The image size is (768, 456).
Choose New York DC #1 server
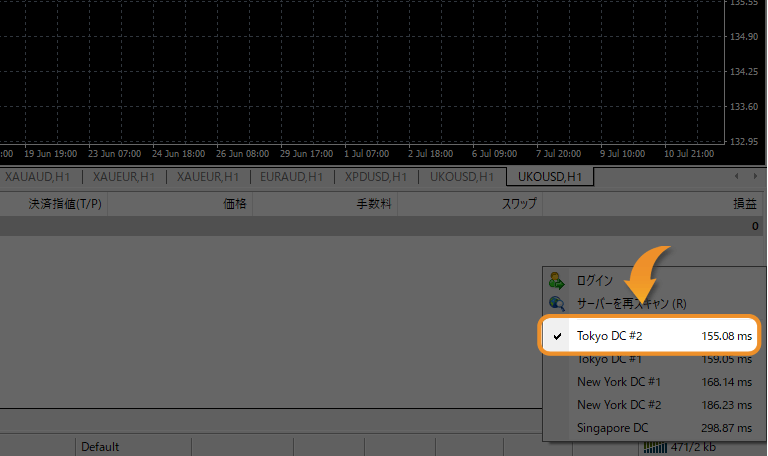tap(654, 382)
